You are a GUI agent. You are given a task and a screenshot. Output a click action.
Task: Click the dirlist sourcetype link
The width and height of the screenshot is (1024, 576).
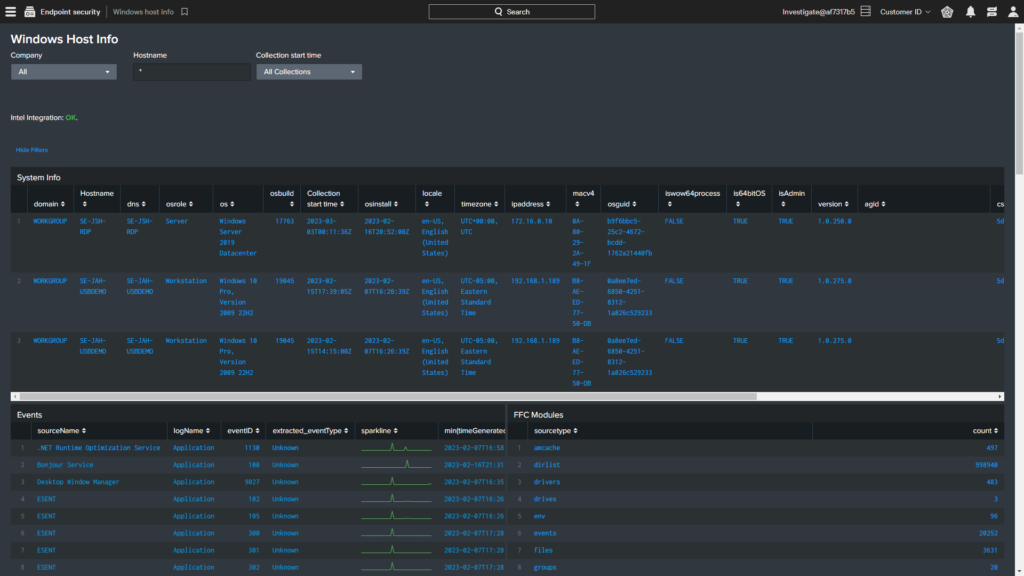pyautogui.click(x=547, y=465)
